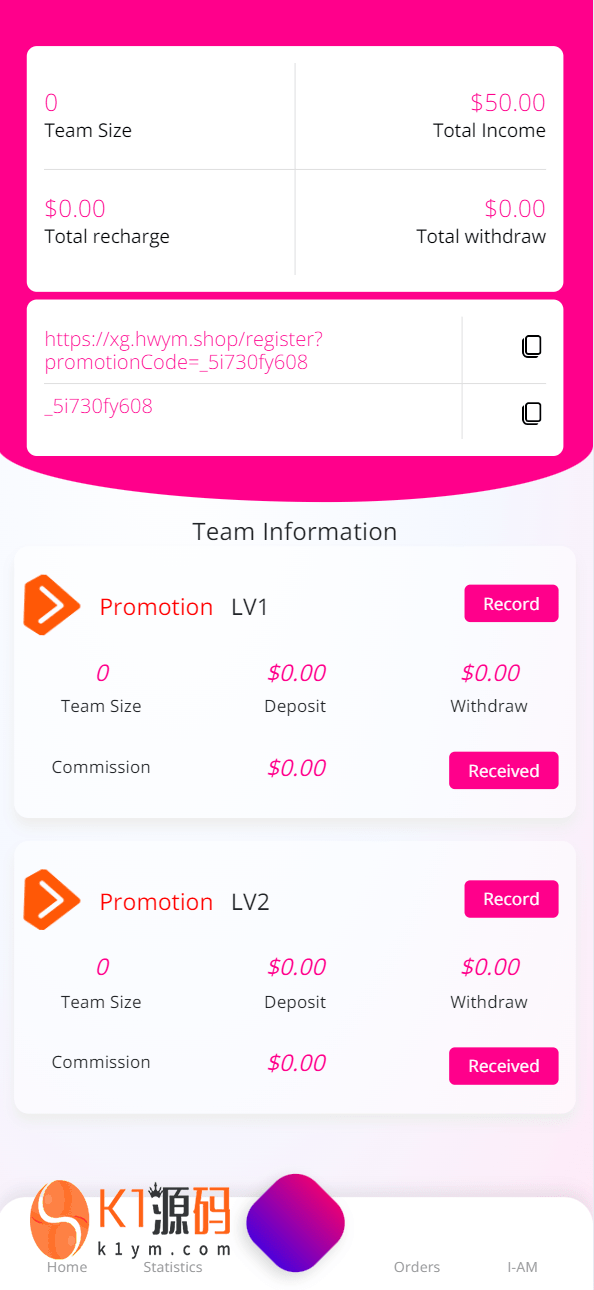Click the K1 watermark logo
Viewport: 594px width, 1290px height.
point(131,1219)
